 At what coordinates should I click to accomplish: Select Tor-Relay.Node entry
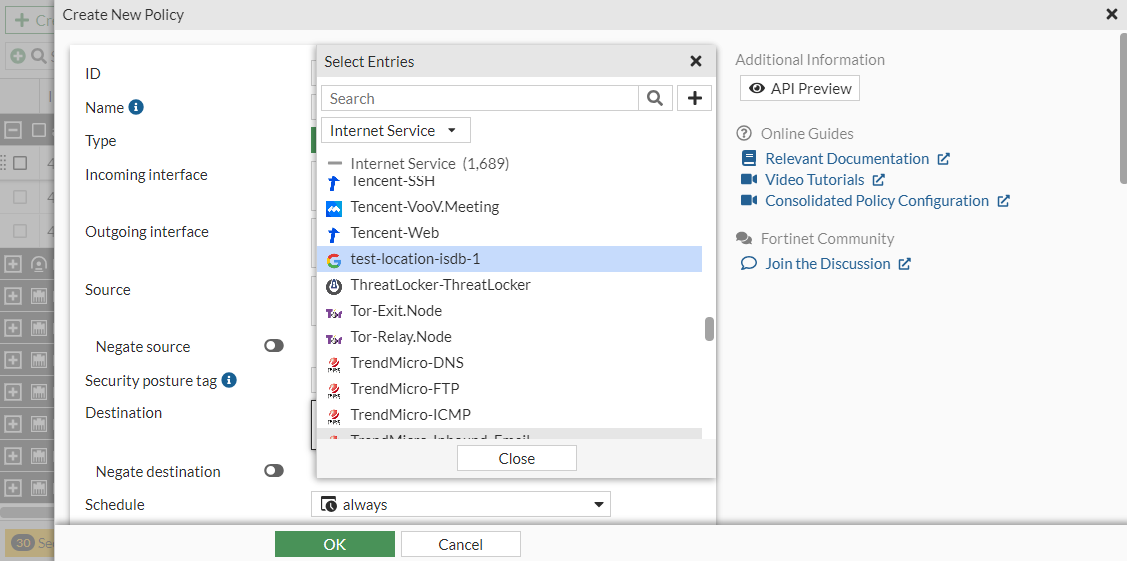[400, 337]
